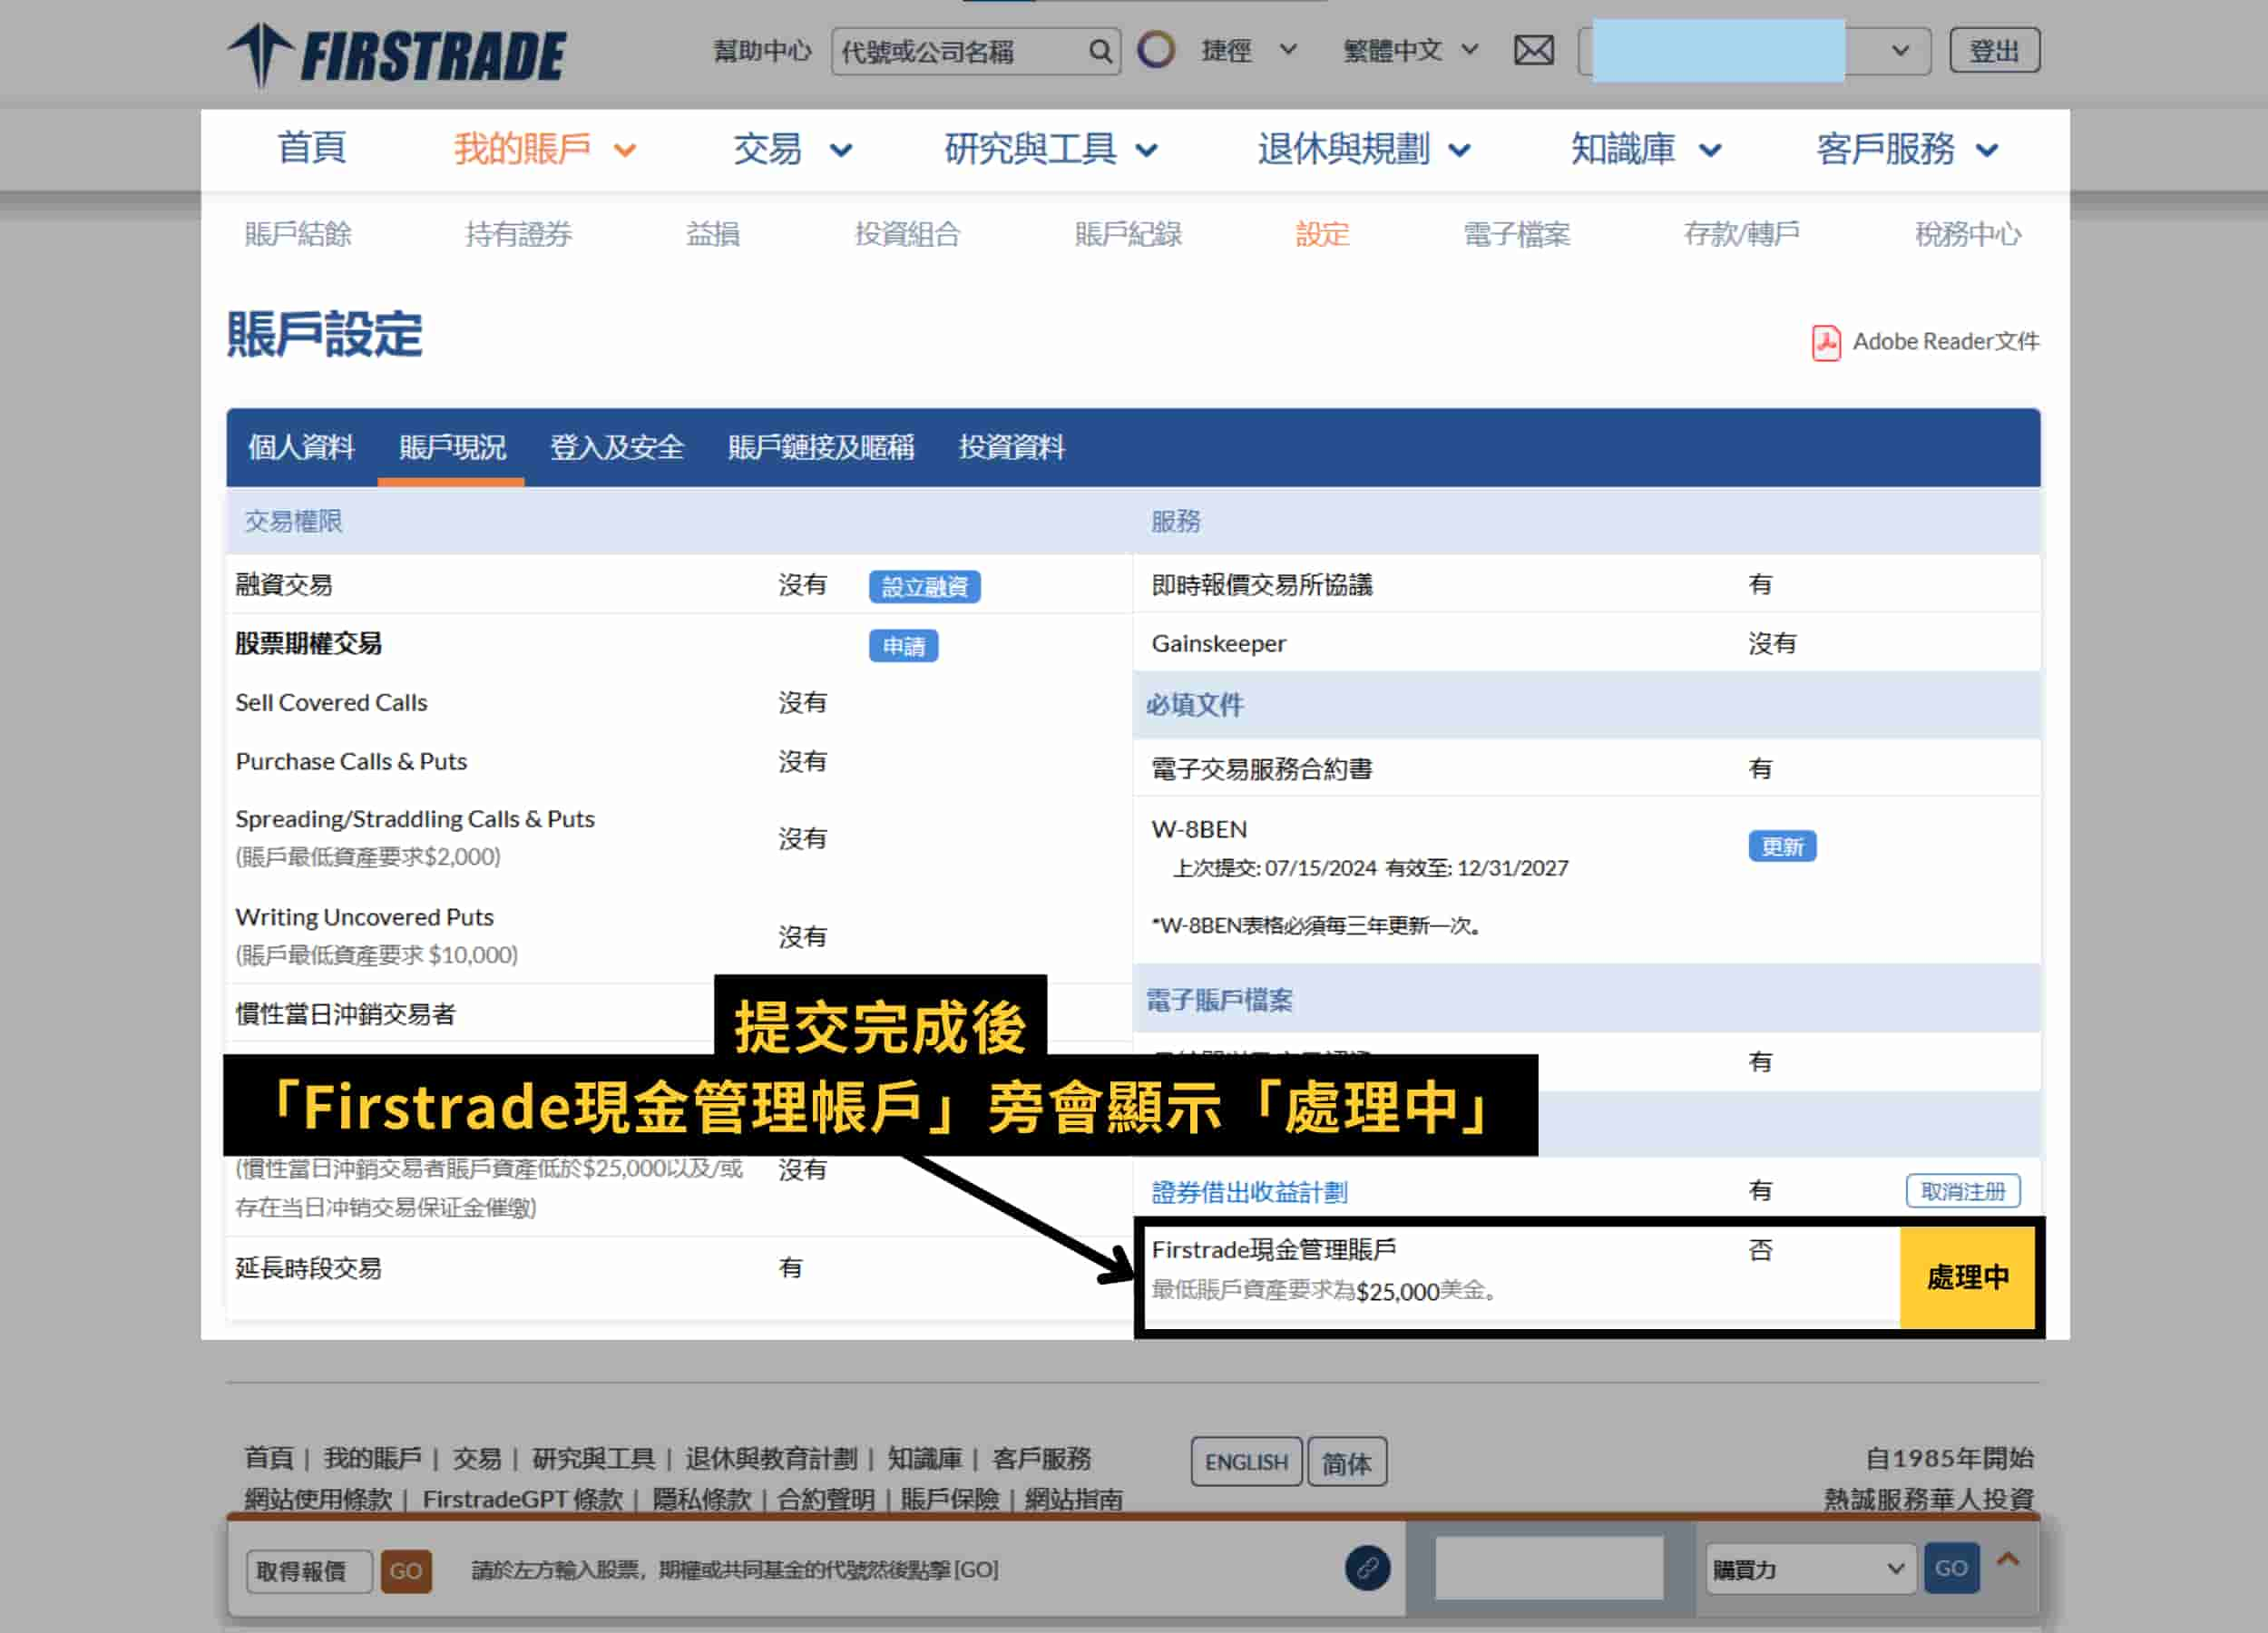Open the footer 網站指南 link

pos(1073,1498)
